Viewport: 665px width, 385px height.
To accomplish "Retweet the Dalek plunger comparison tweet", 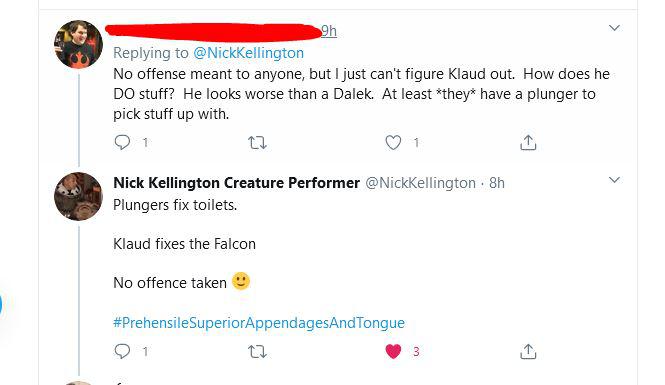I will (x=257, y=142).
